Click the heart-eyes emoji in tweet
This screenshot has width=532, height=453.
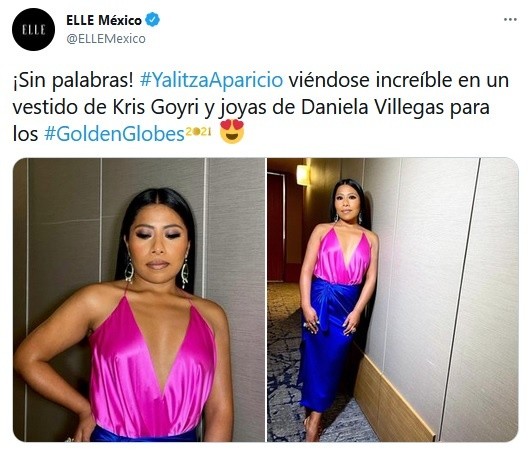coord(232,132)
